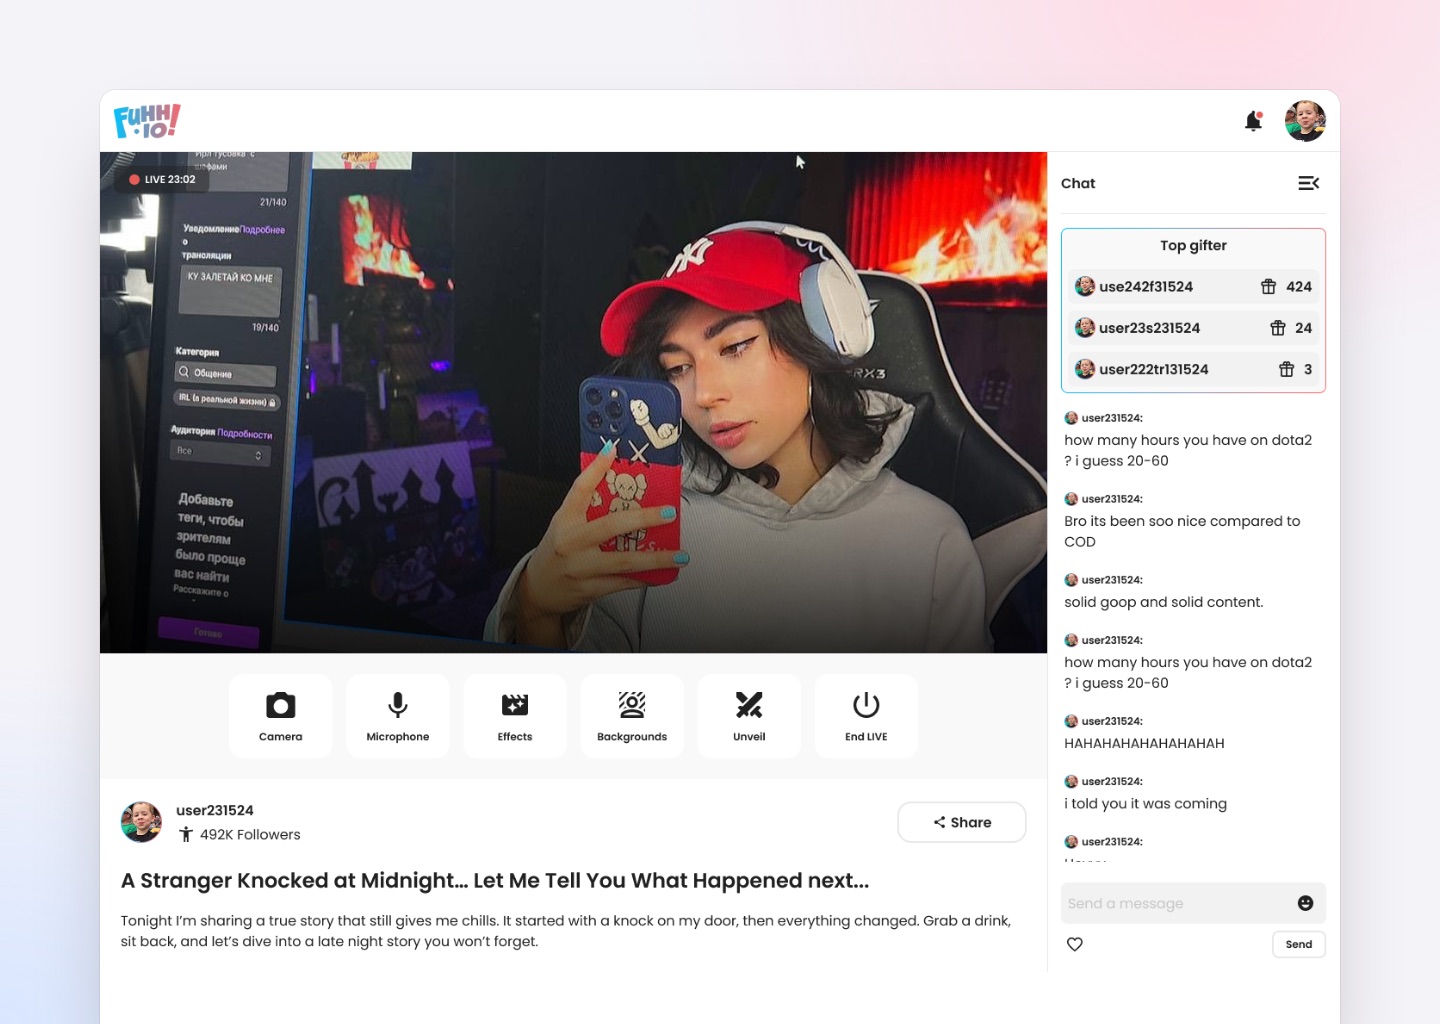Viewport: 1440px width, 1024px height.
Task: Select top gifter use242f31524
Action: pyautogui.click(x=1193, y=287)
